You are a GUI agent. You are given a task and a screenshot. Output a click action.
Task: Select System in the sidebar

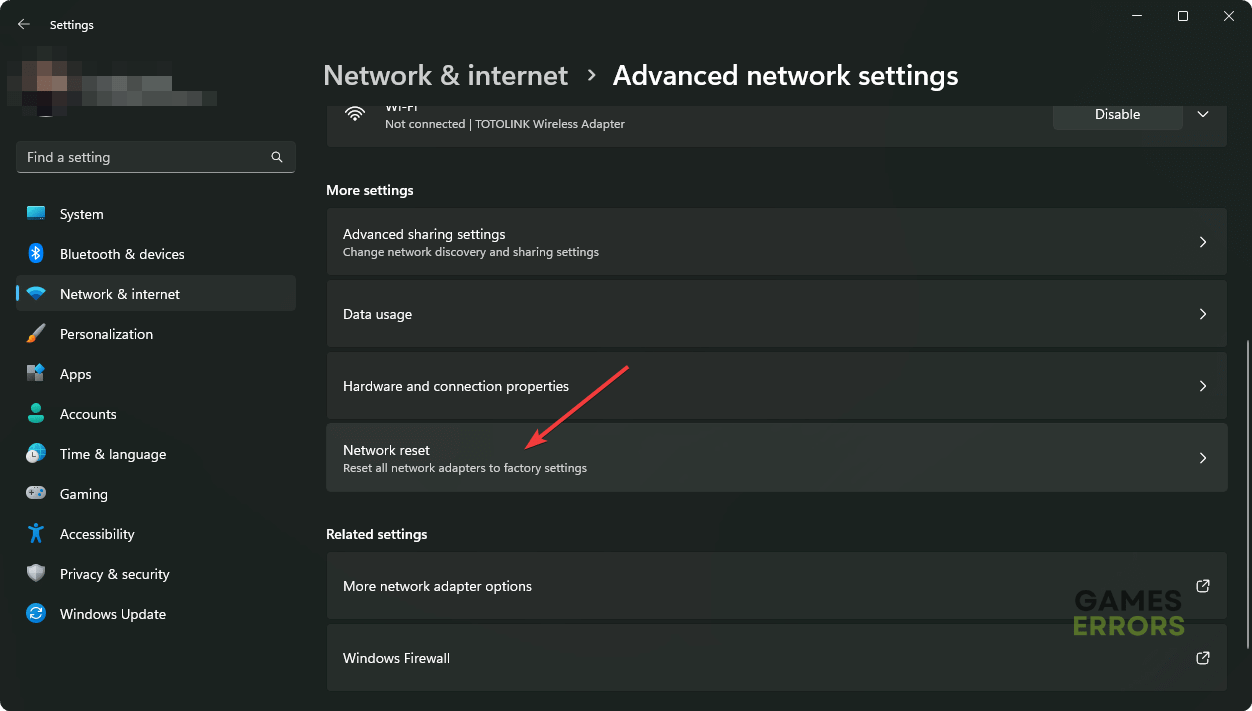pos(82,214)
